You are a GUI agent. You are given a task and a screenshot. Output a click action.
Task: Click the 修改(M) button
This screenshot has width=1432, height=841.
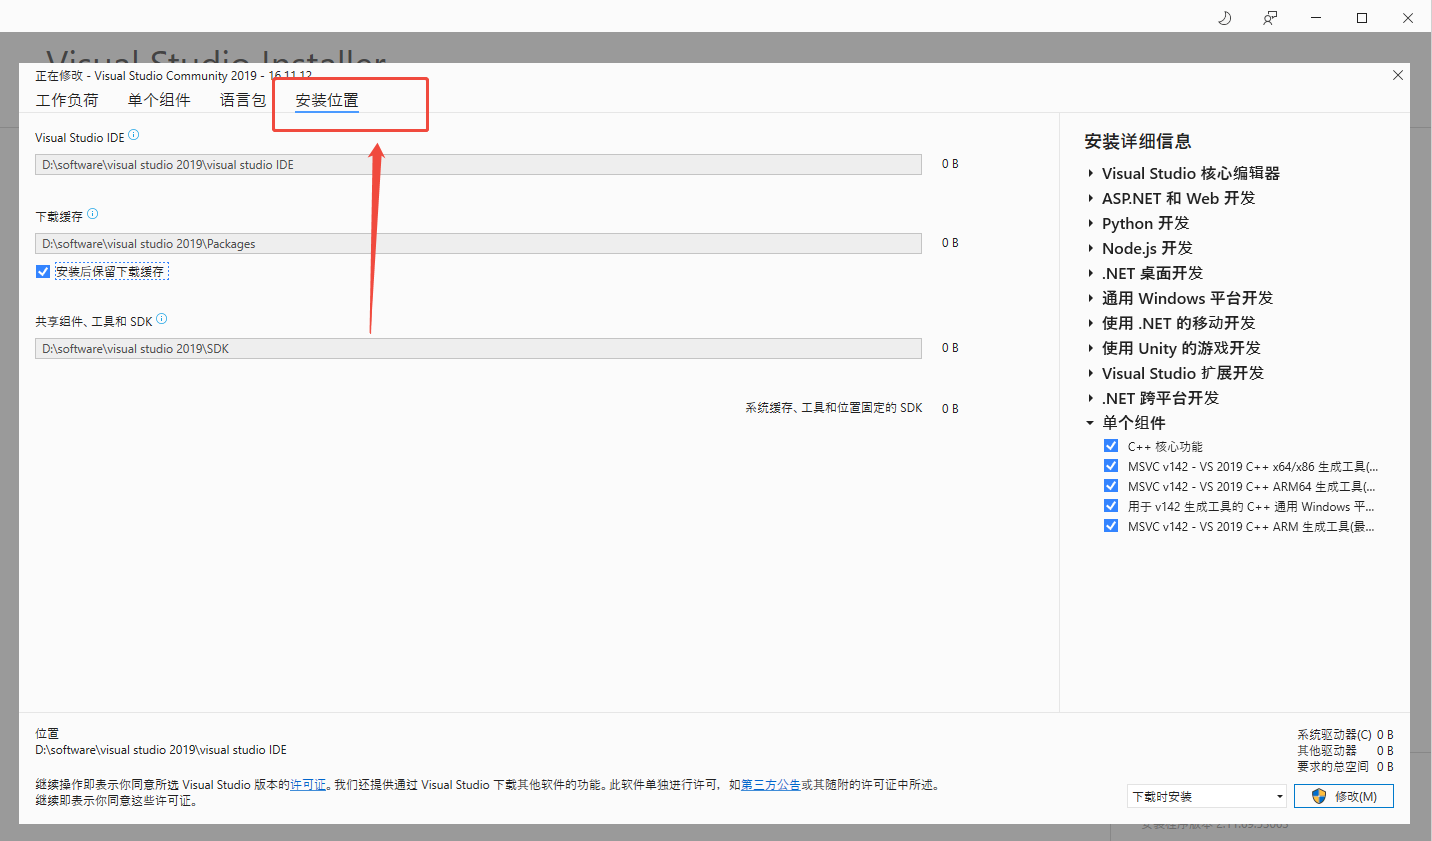(1344, 796)
